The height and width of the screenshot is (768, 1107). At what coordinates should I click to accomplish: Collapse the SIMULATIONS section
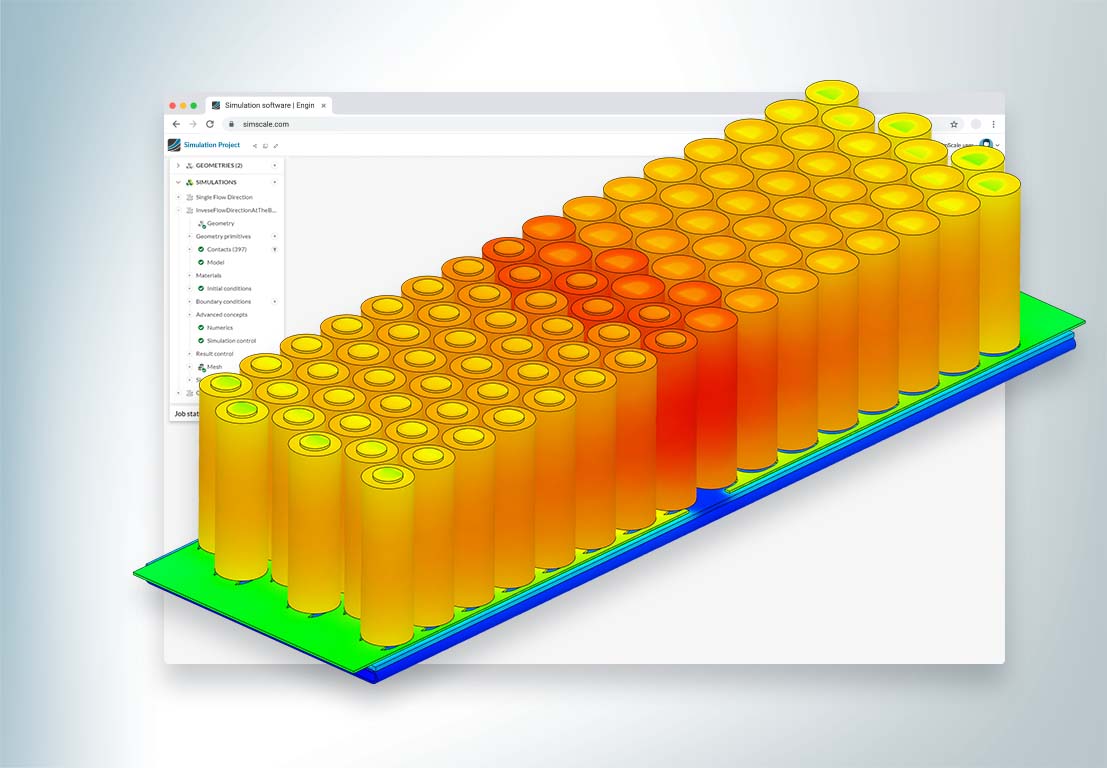tap(178, 182)
